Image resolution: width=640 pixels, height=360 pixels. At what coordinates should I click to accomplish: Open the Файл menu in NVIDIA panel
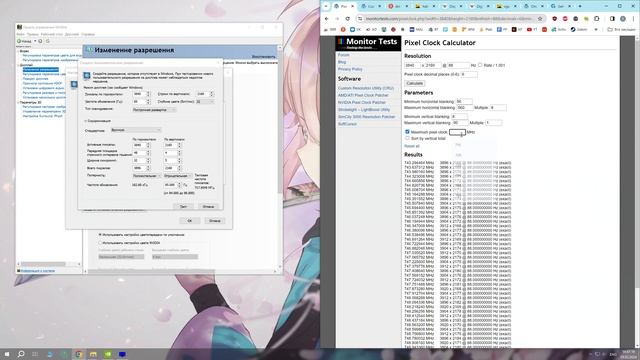pyautogui.click(x=20, y=34)
